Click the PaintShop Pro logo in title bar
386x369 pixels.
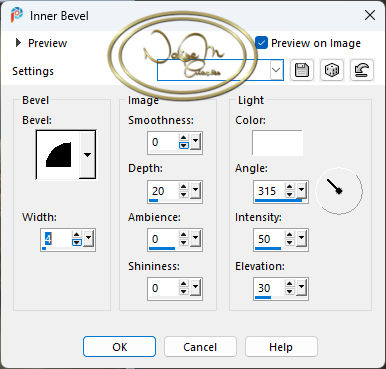[17, 15]
